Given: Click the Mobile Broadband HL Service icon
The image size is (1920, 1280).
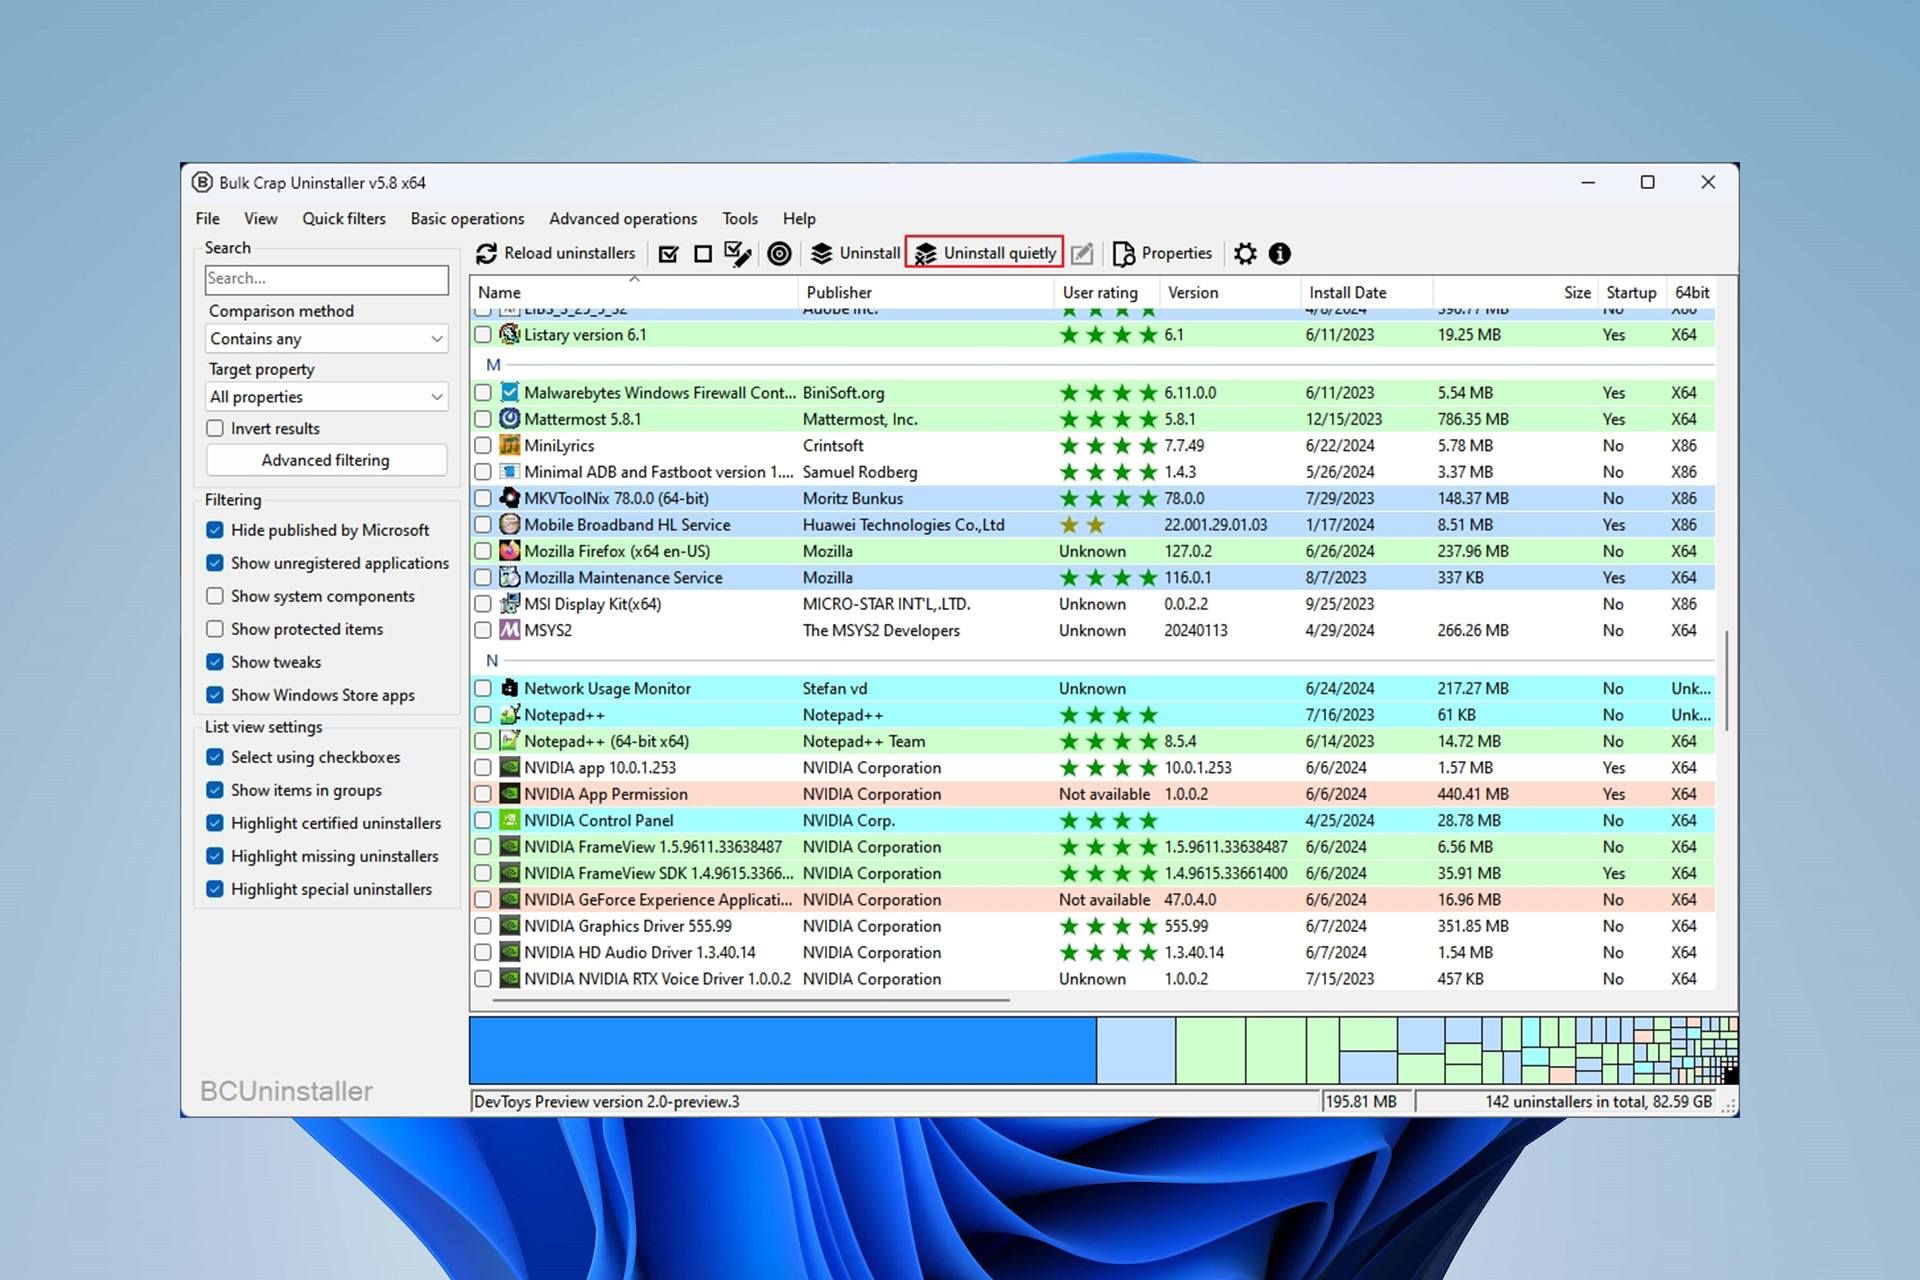Looking at the screenshot, I should [x=510, y=524].
